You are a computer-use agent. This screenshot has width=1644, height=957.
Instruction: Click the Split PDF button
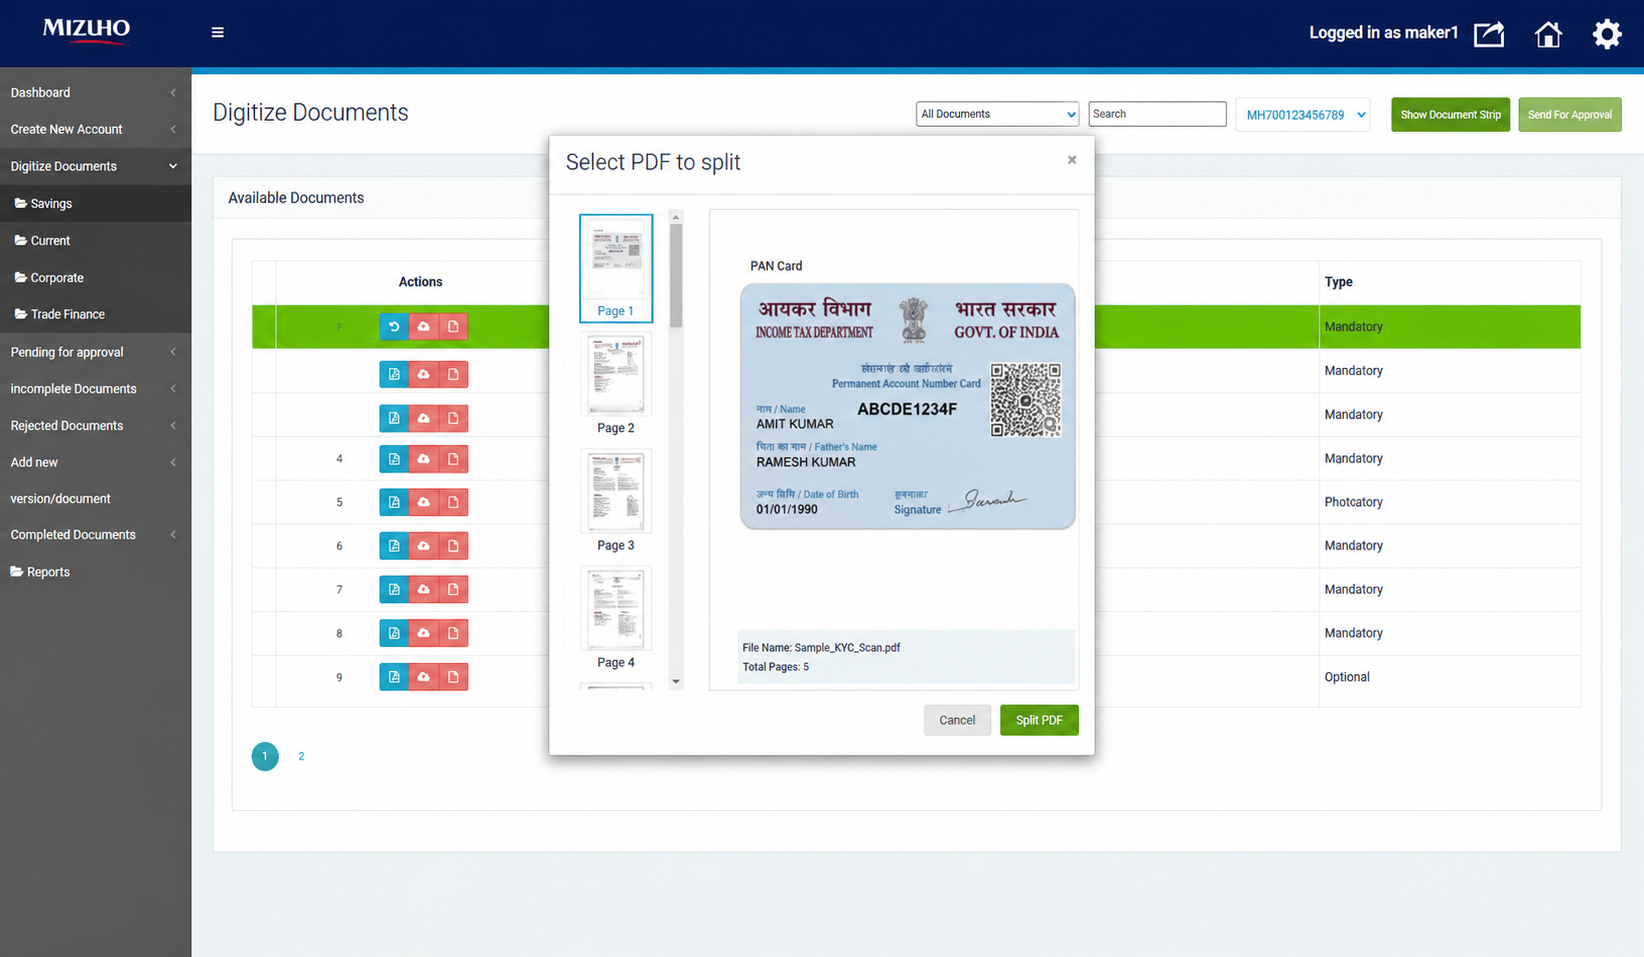pos(1039,720)
